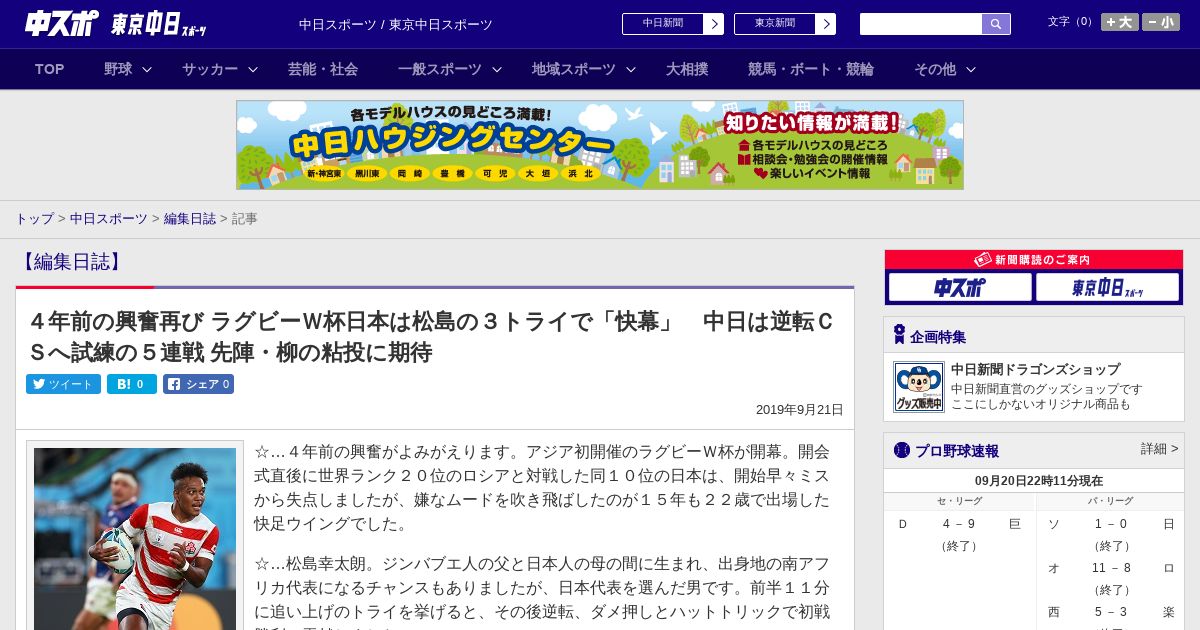The height and width of the screenshot is (630, 1200).
Task: Focus the header search input field
Action: tap(921, 24)
